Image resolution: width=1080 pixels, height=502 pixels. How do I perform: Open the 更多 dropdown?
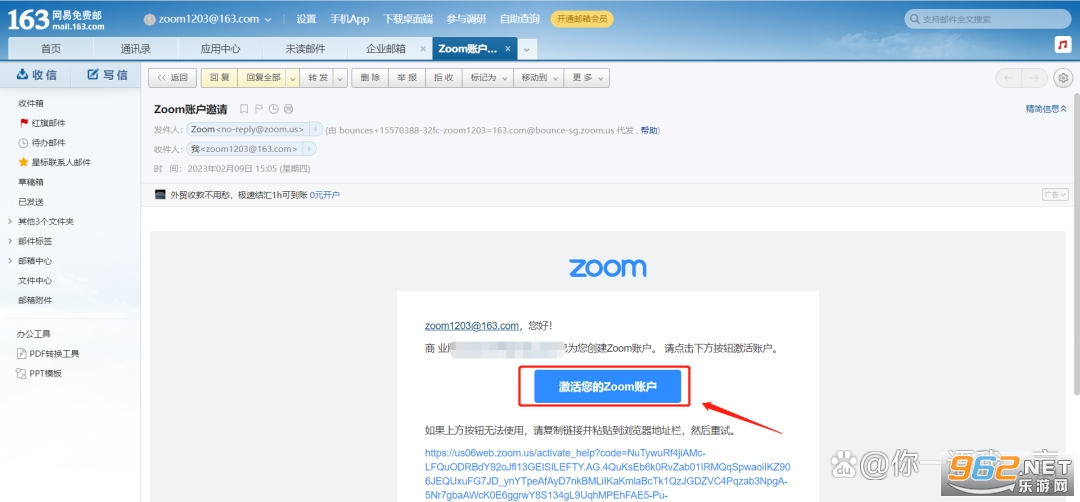587,79
